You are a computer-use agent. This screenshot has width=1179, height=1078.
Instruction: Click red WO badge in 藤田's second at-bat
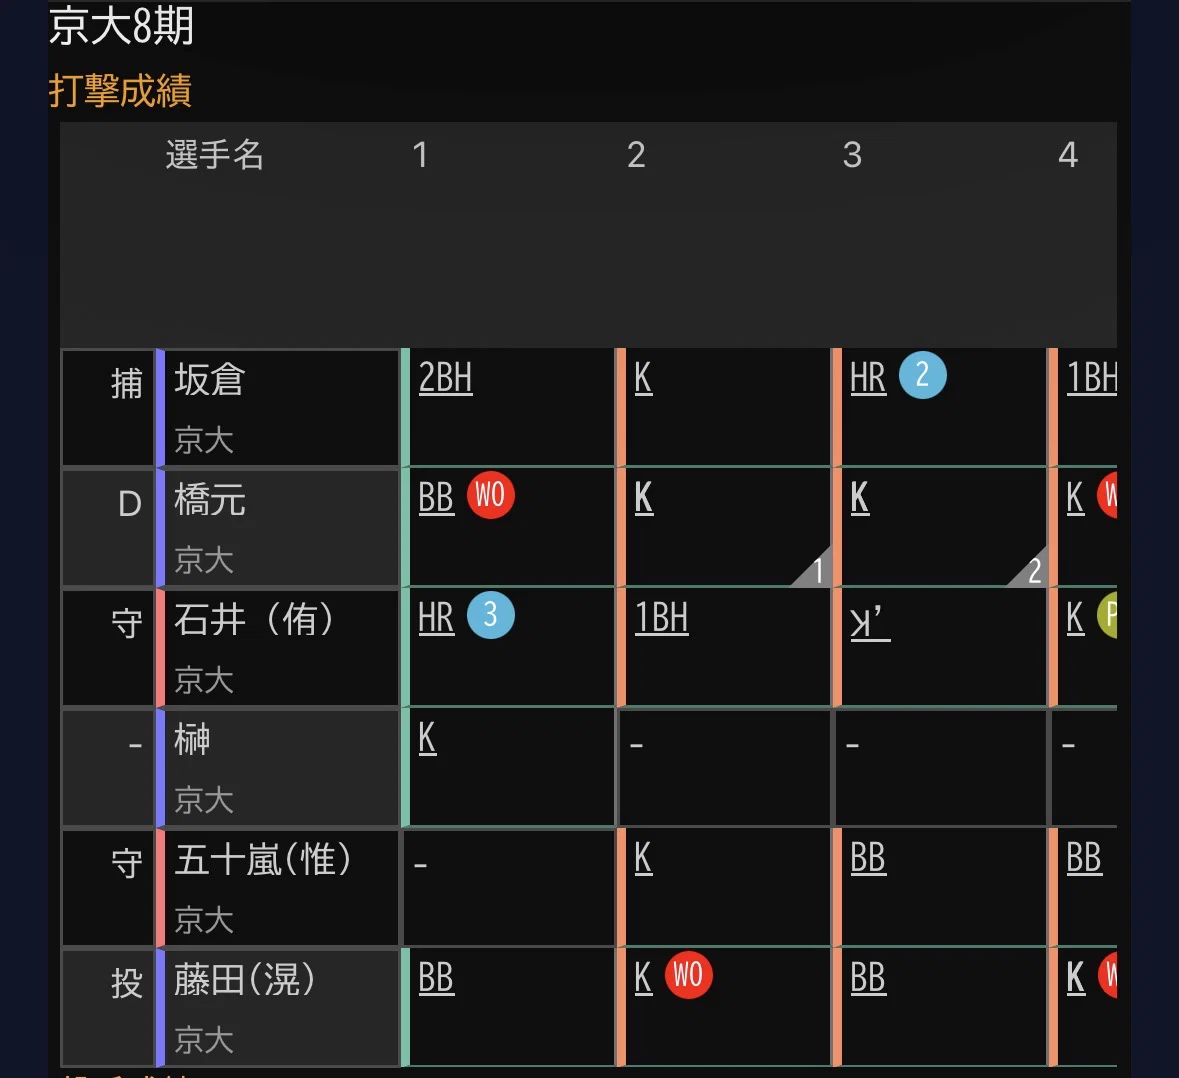coord(688,975)
